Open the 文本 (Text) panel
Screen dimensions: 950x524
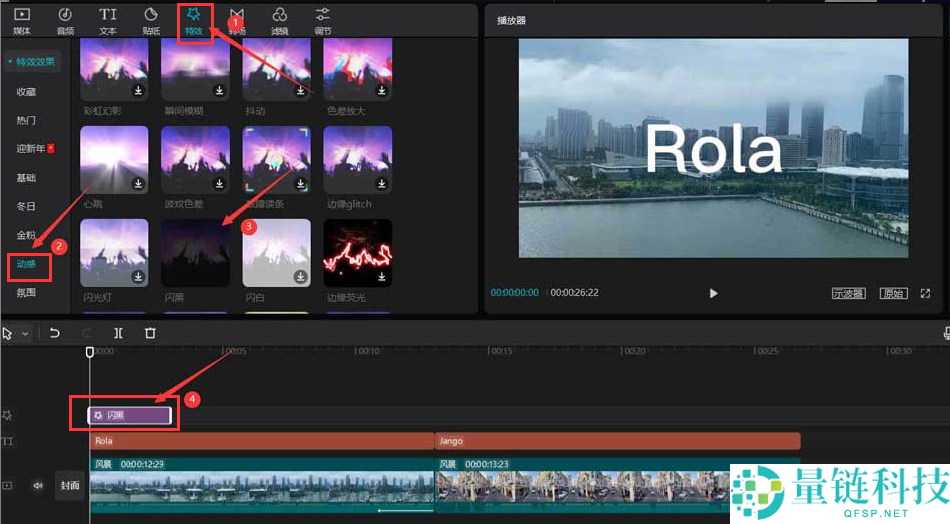click(x=108, y=20)
